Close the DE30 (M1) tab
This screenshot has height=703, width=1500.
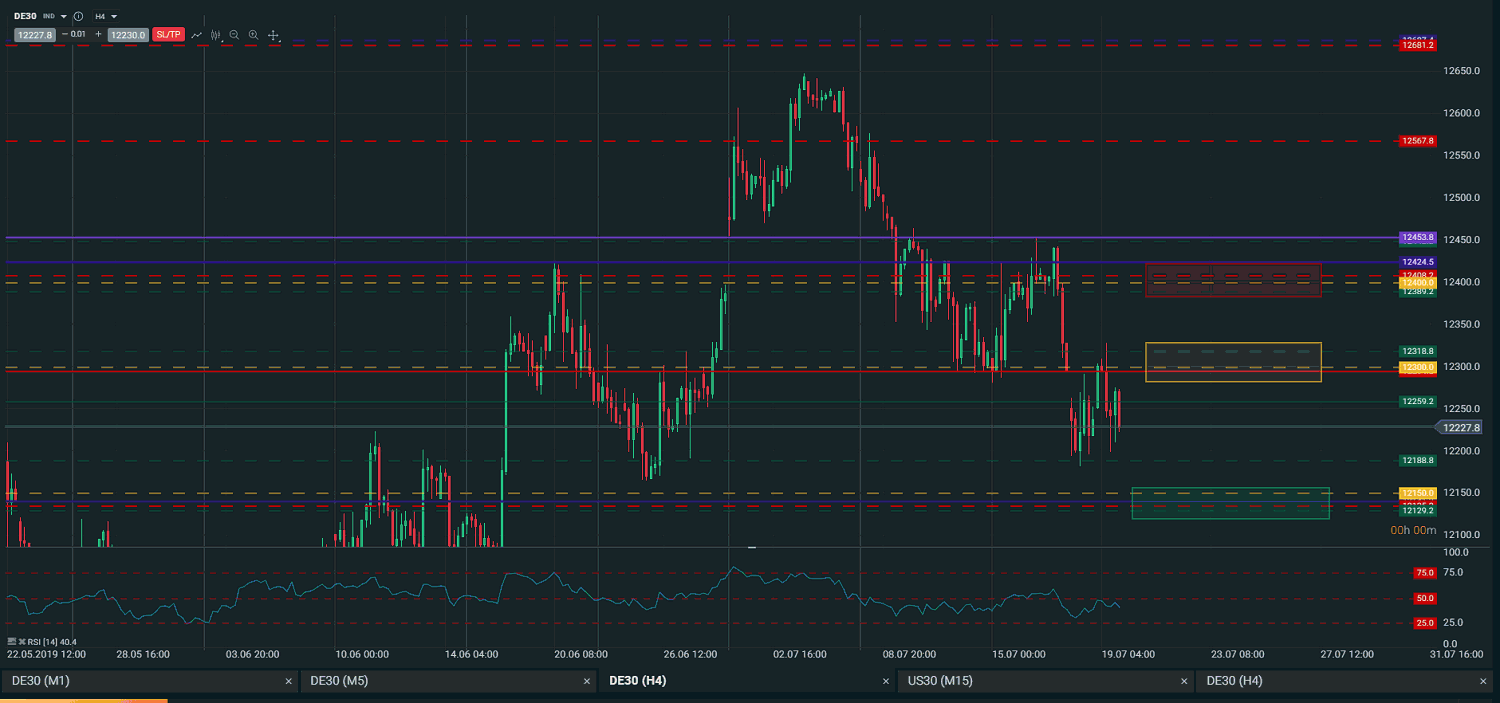click(x=289, y=681)
